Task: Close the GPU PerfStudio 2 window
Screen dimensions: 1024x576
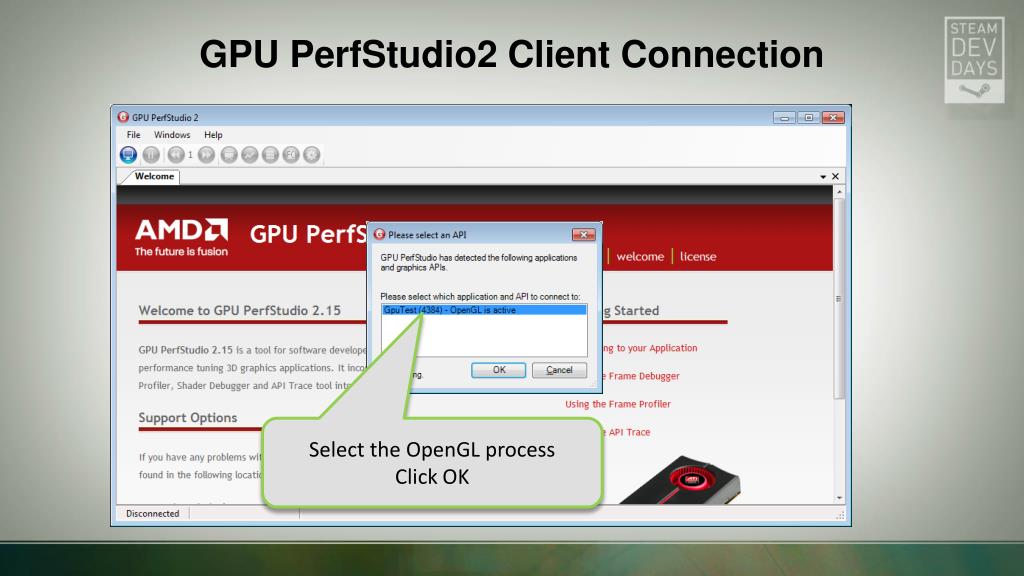Action: pyautogui.click(x=833, y=118)
